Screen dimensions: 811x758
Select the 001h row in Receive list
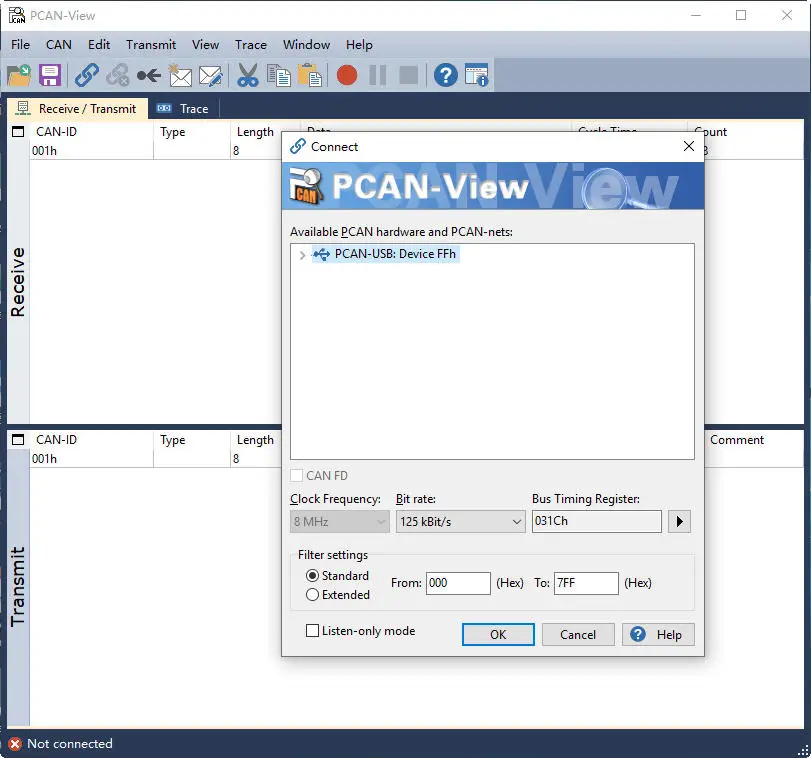[x=155, y=150]
